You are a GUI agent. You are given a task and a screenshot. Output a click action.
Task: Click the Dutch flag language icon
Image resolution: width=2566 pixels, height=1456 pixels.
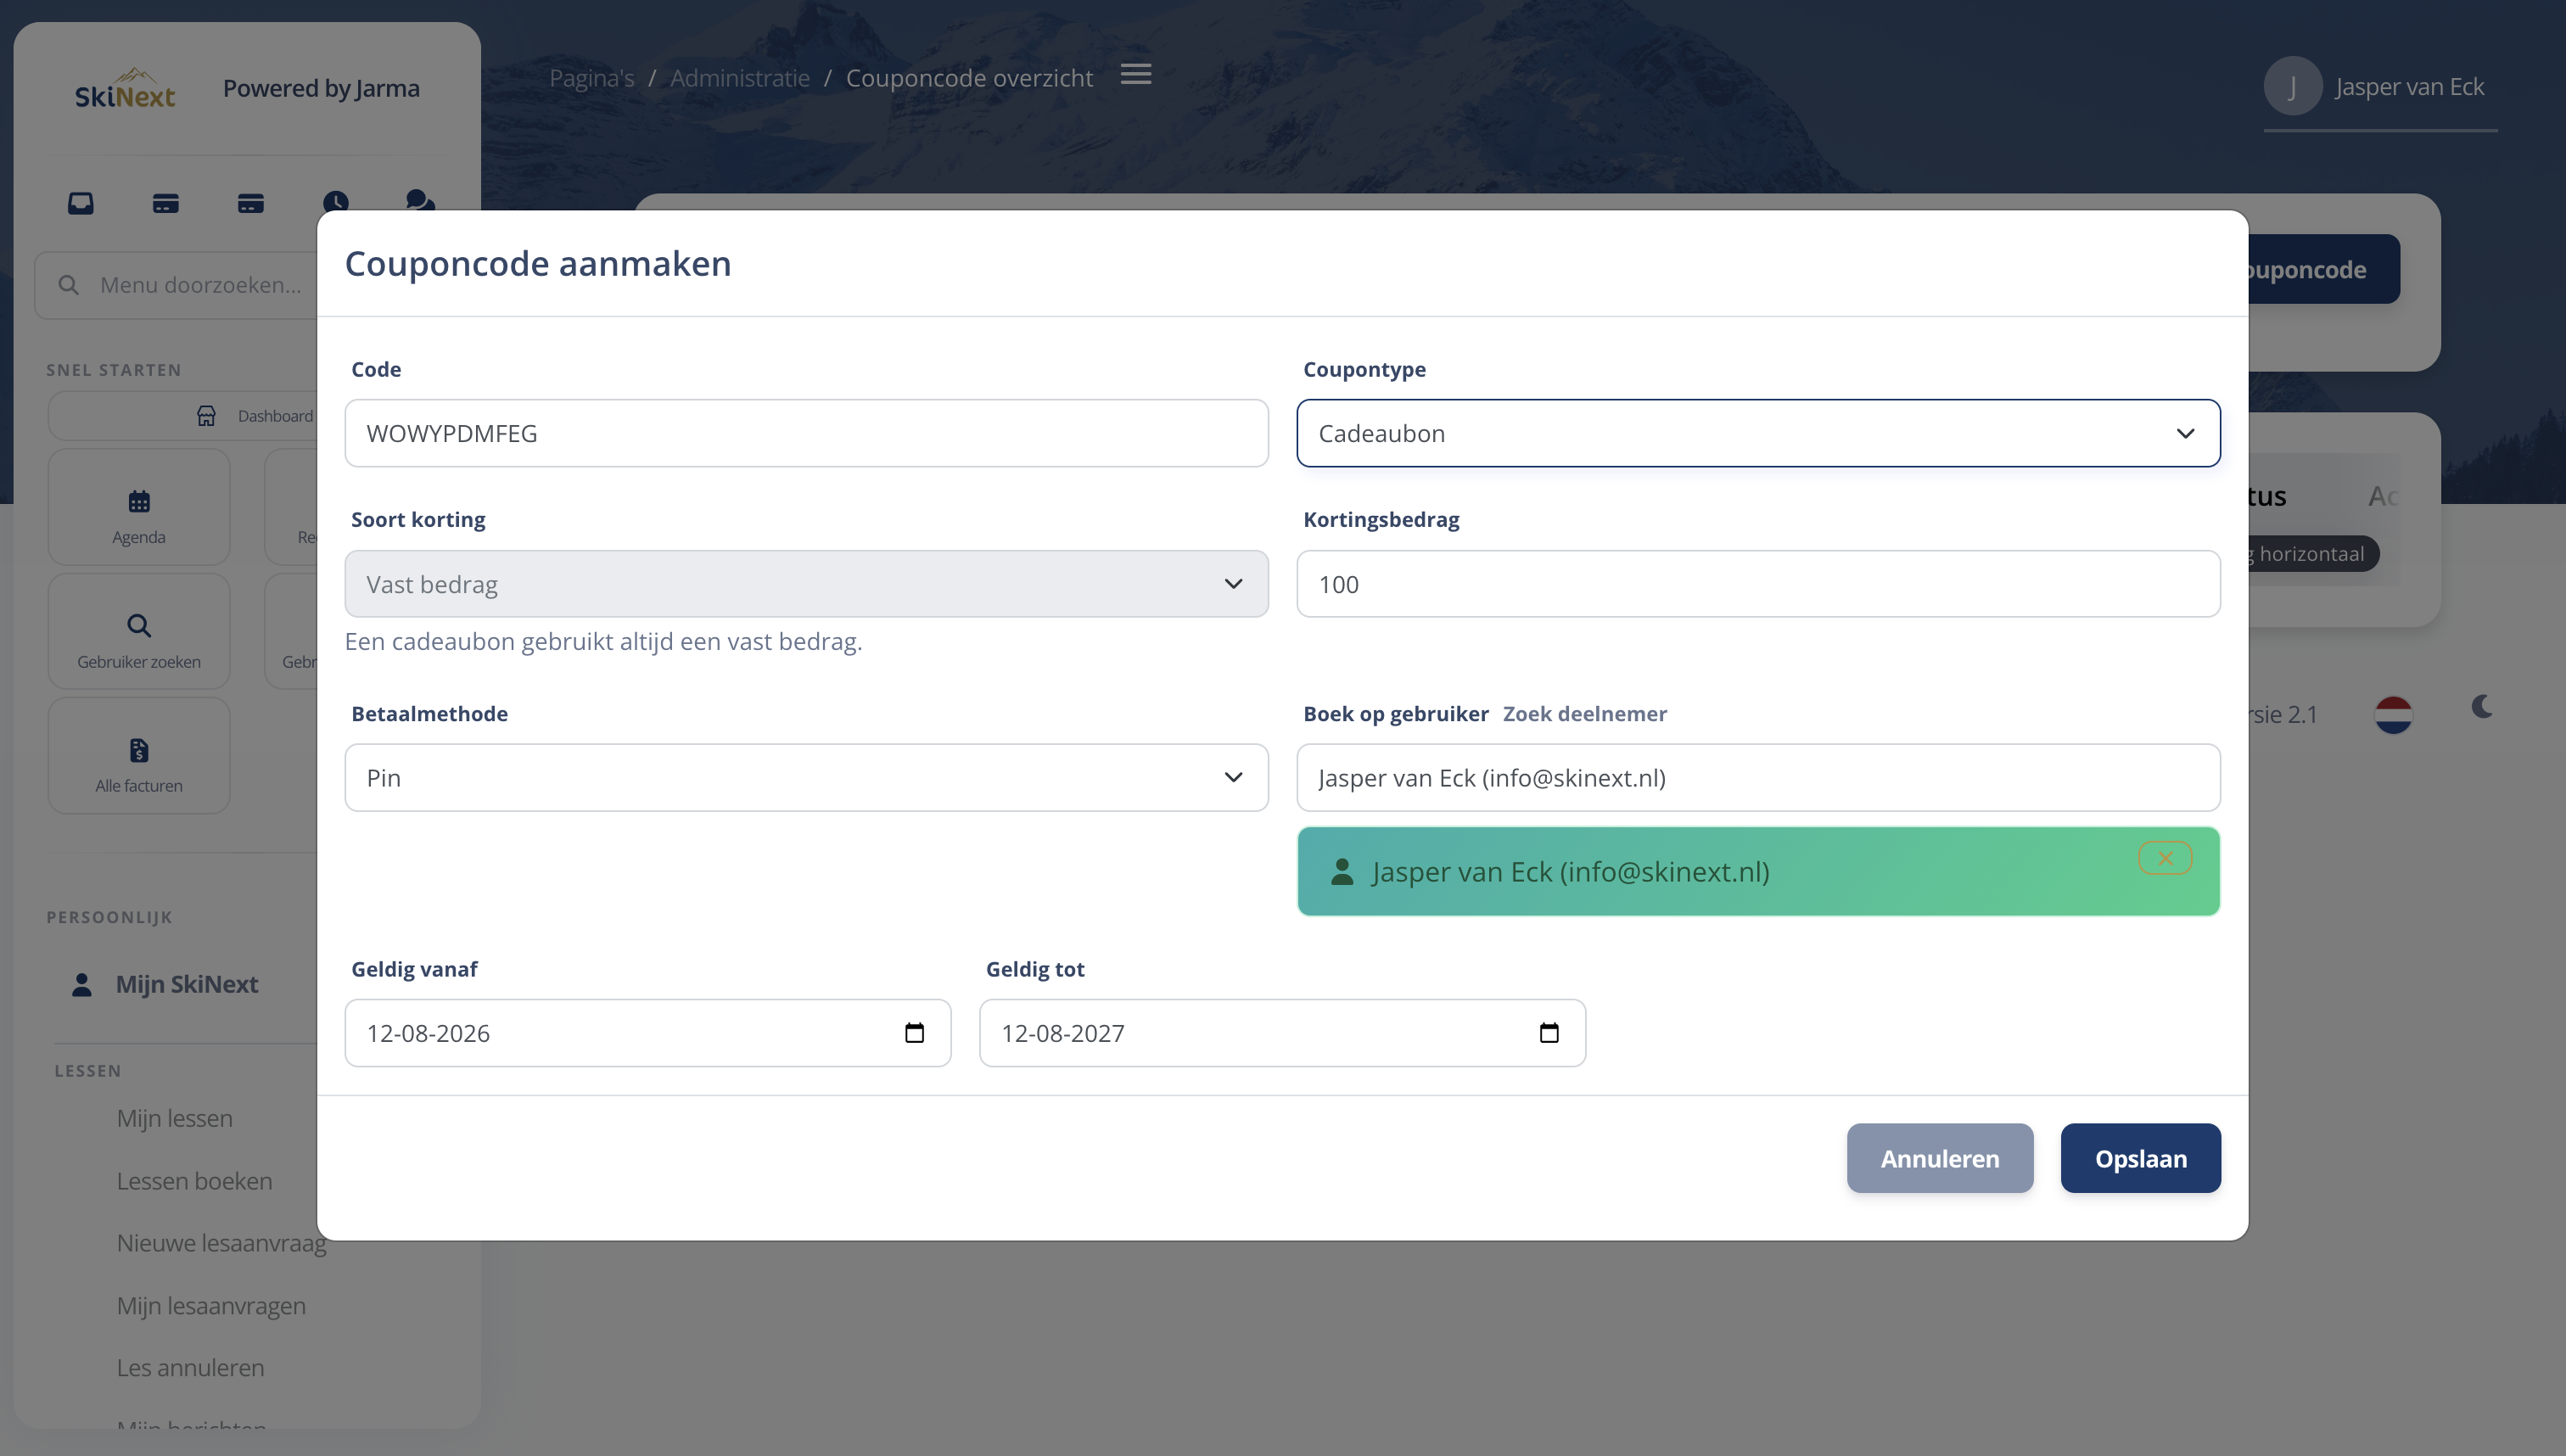(x=2394, y=714)
